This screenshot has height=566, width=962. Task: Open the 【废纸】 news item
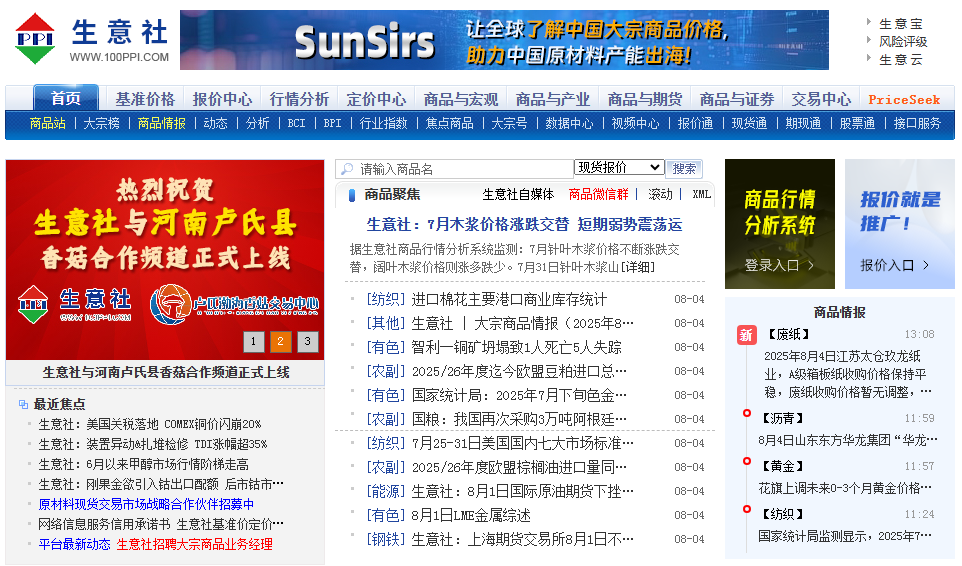click(x=788, y=334)
